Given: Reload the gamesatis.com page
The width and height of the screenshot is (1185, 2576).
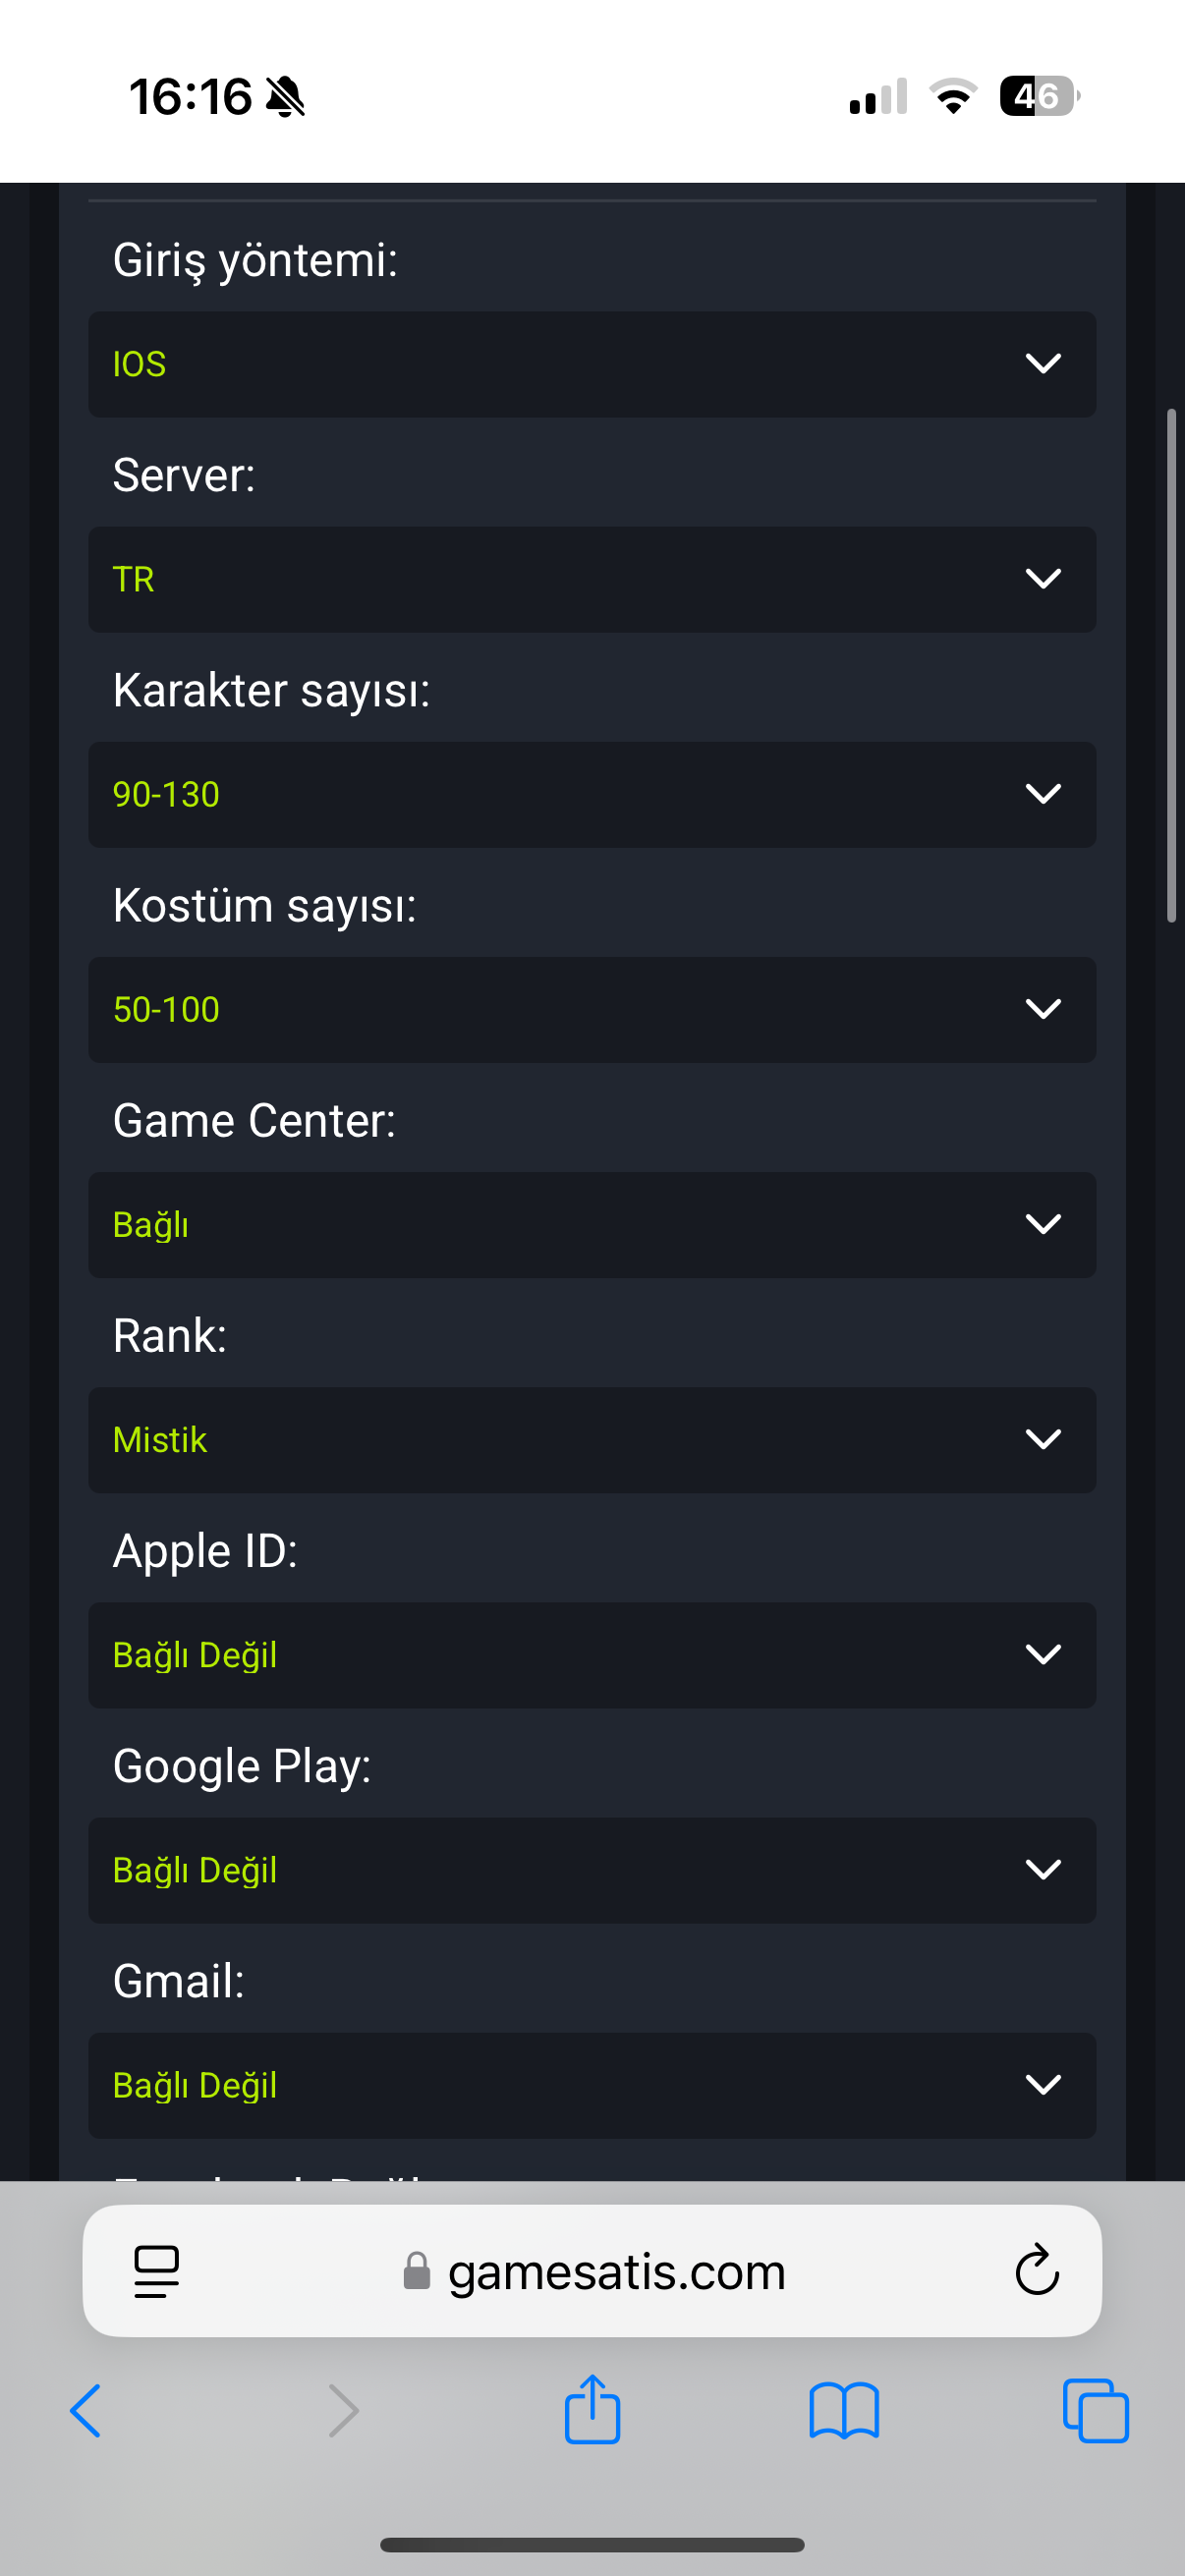Looking at the screenshot, I should [x=1037, y=2270].
